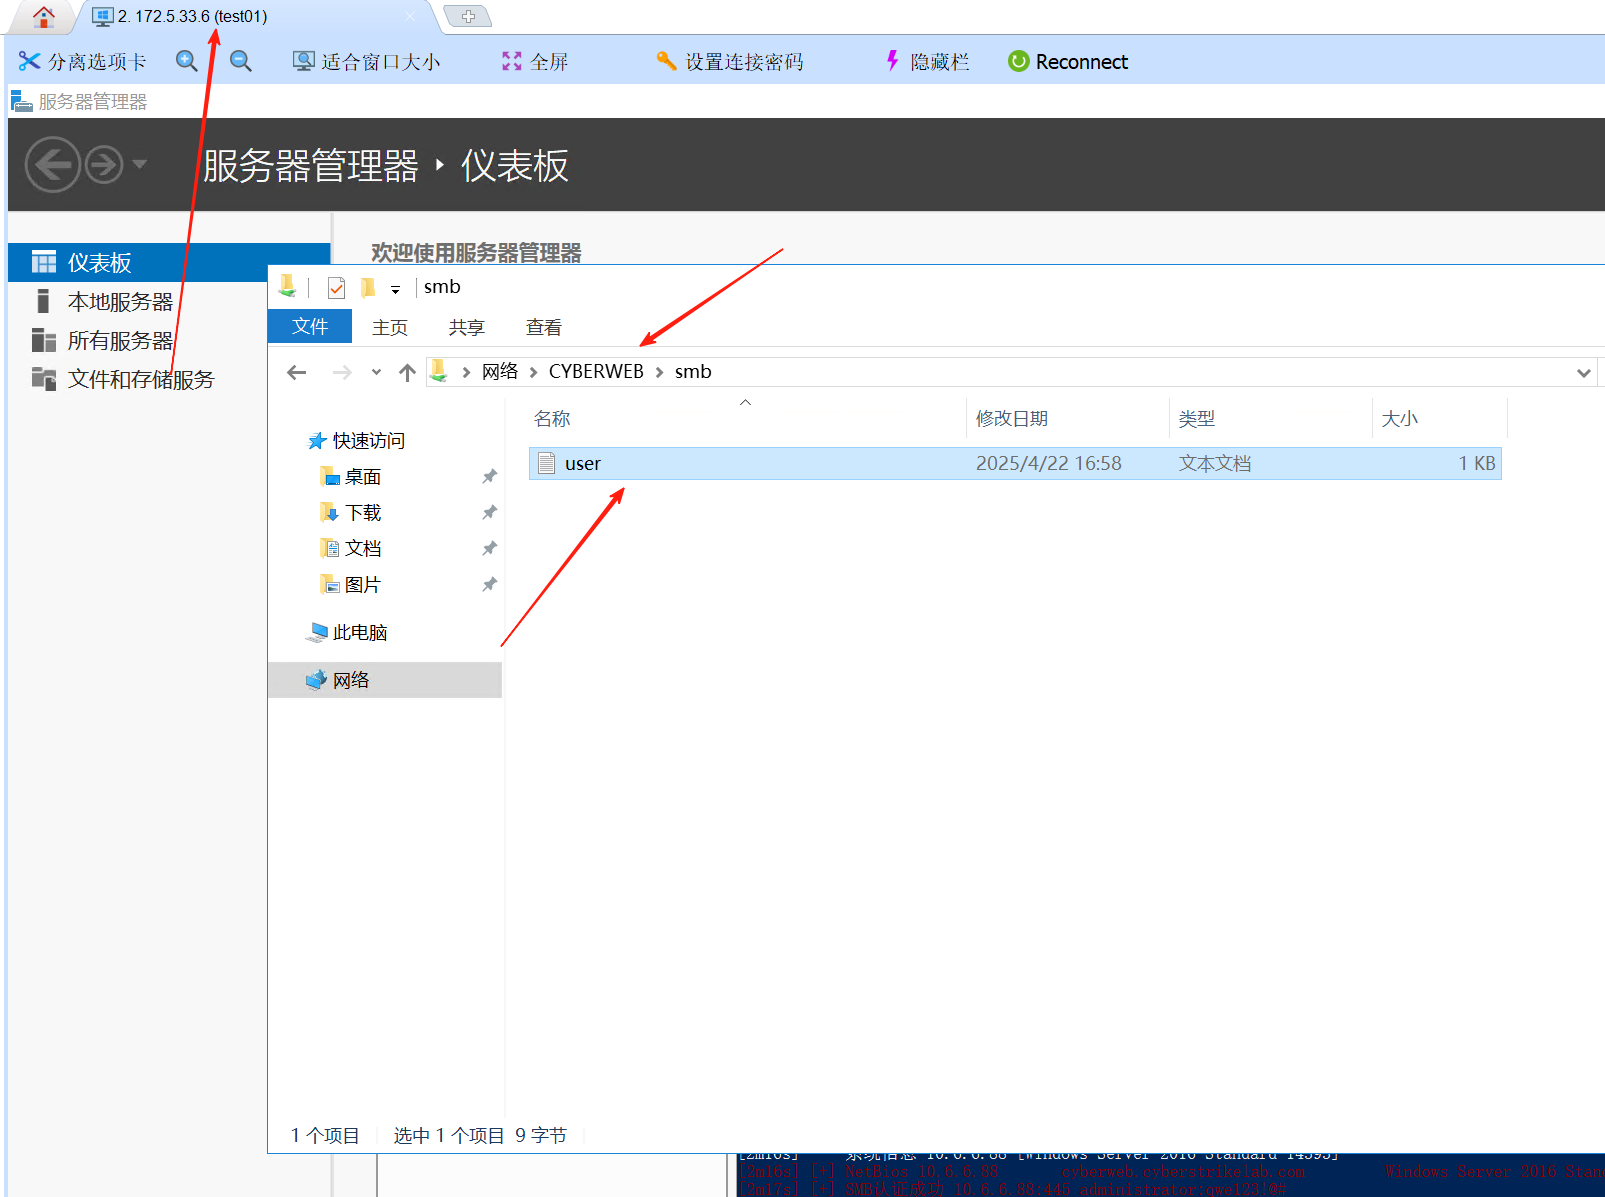
Task: Open the customize quick access toolbar dropdown
Action: (x=395, y=289)
